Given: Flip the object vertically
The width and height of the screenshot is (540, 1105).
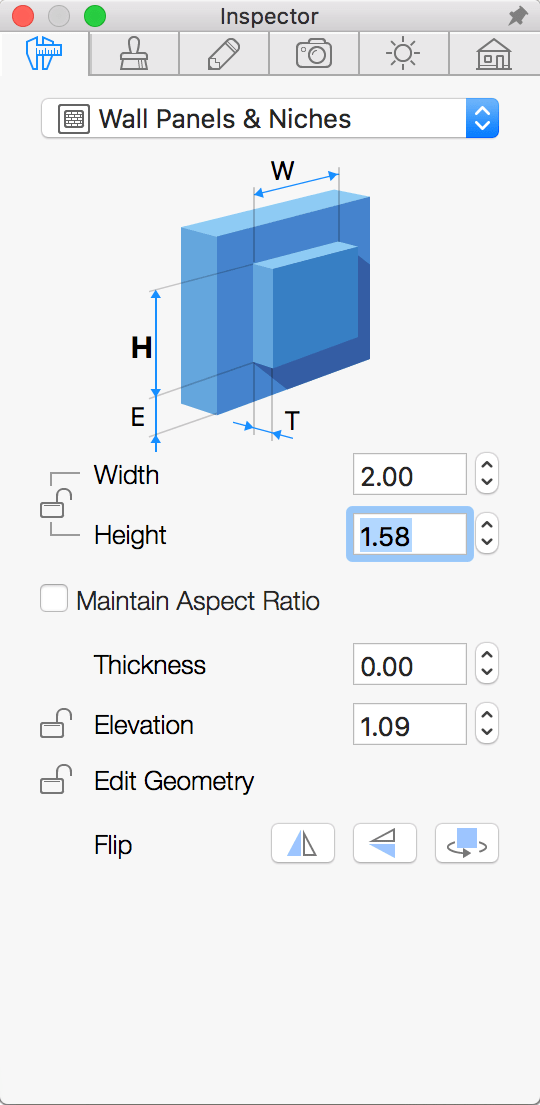Looking at the screenshot, I should click(385, 843).
